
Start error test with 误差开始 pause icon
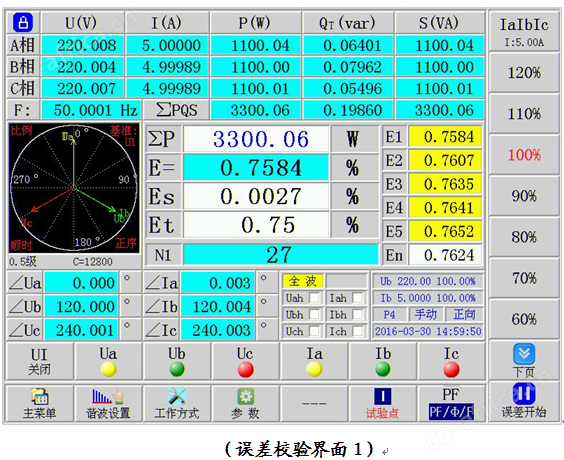click(524, 392)
